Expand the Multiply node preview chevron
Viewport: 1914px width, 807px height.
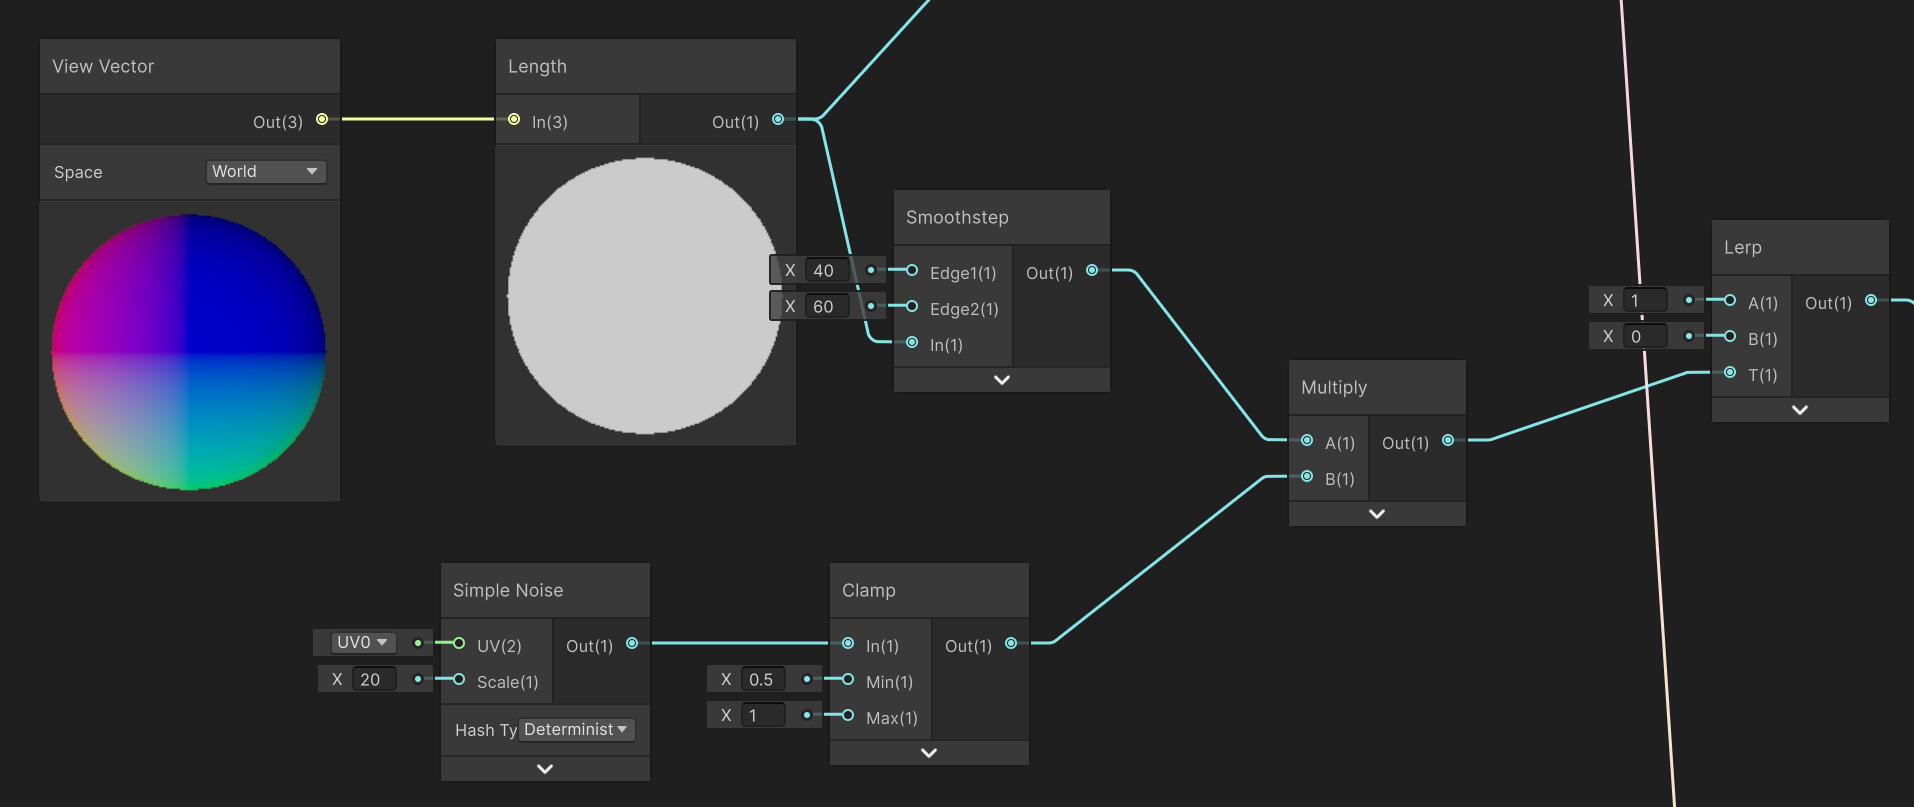coord(1377,514)
